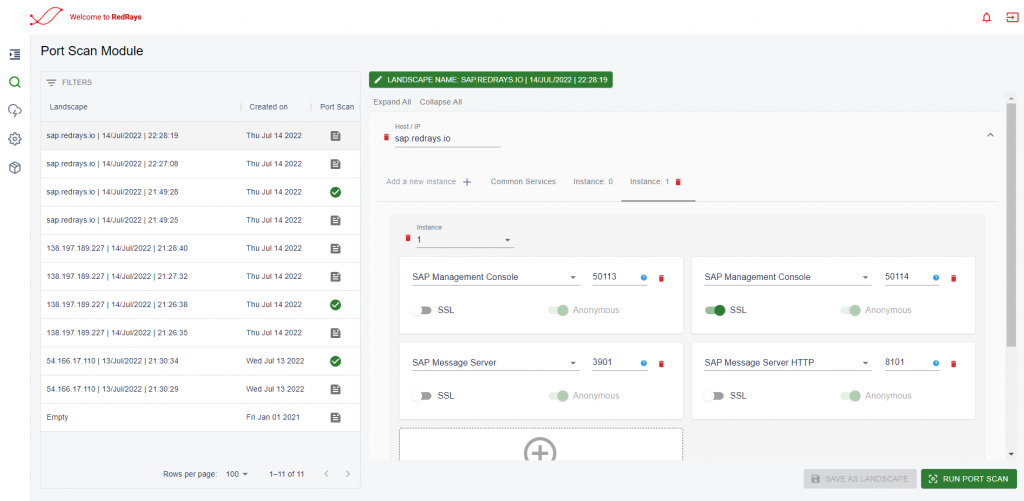Open SAP Message Server HTTP service dropdown
1024x501 pixels.
coord(788,363)
